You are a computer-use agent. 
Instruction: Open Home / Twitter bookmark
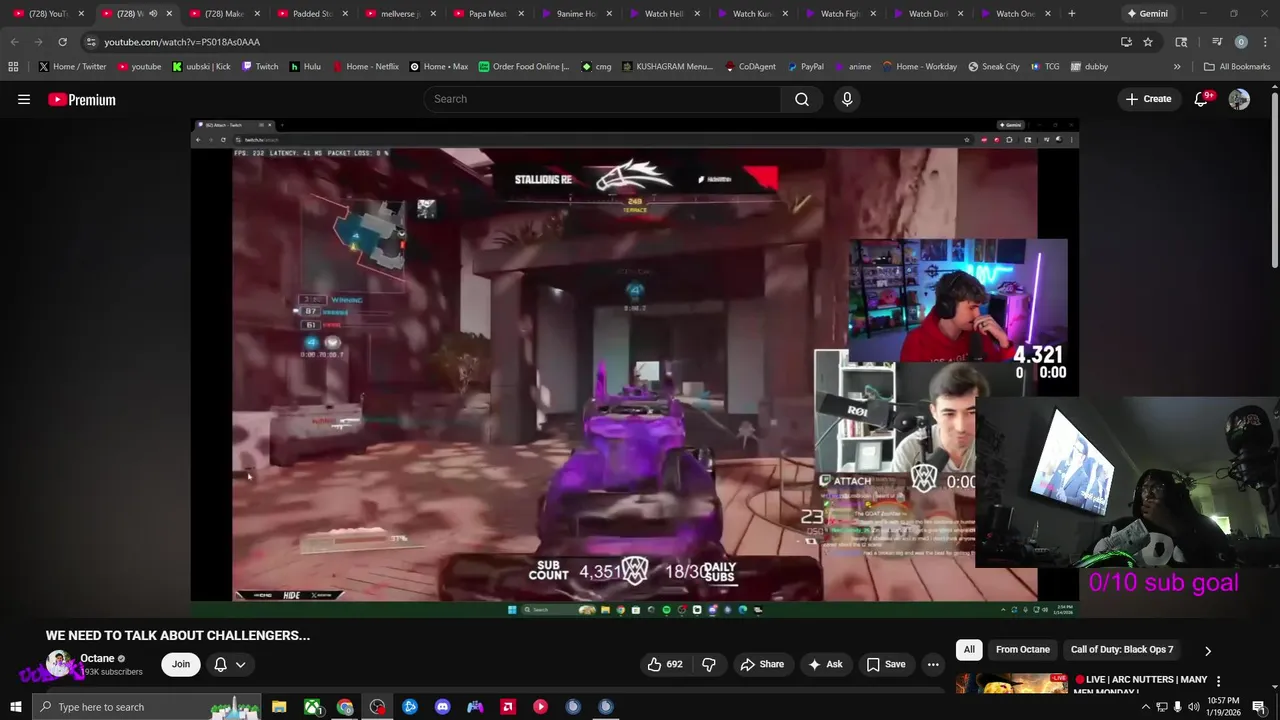click(73, 67)
